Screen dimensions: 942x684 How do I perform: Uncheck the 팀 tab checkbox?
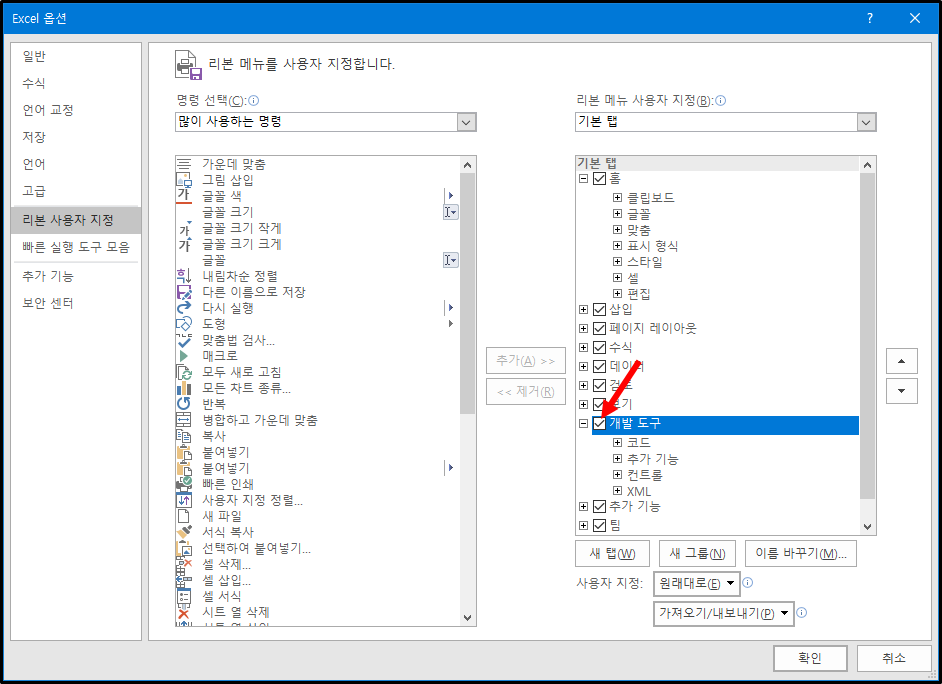(599, 525)
